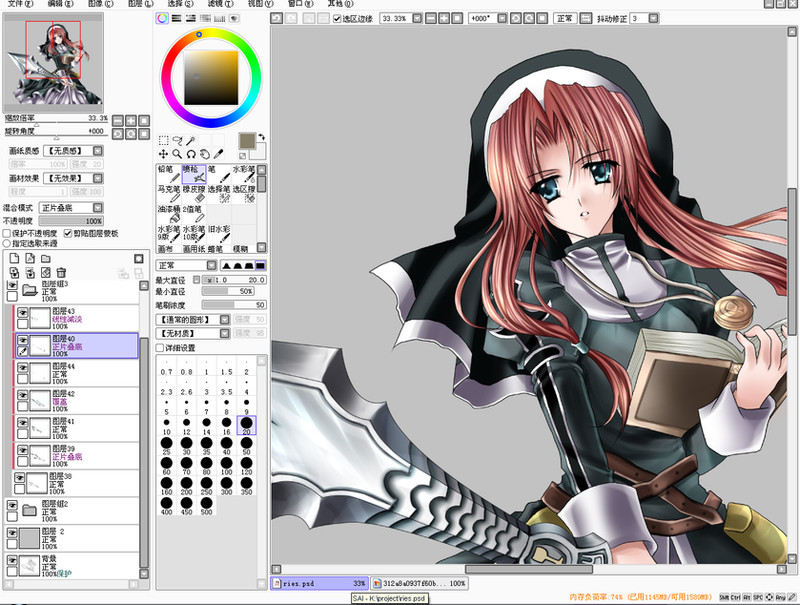The width and height of the screenshot is (800, 605).
Task: Select the rectangular selection tool
Action: 163,140
